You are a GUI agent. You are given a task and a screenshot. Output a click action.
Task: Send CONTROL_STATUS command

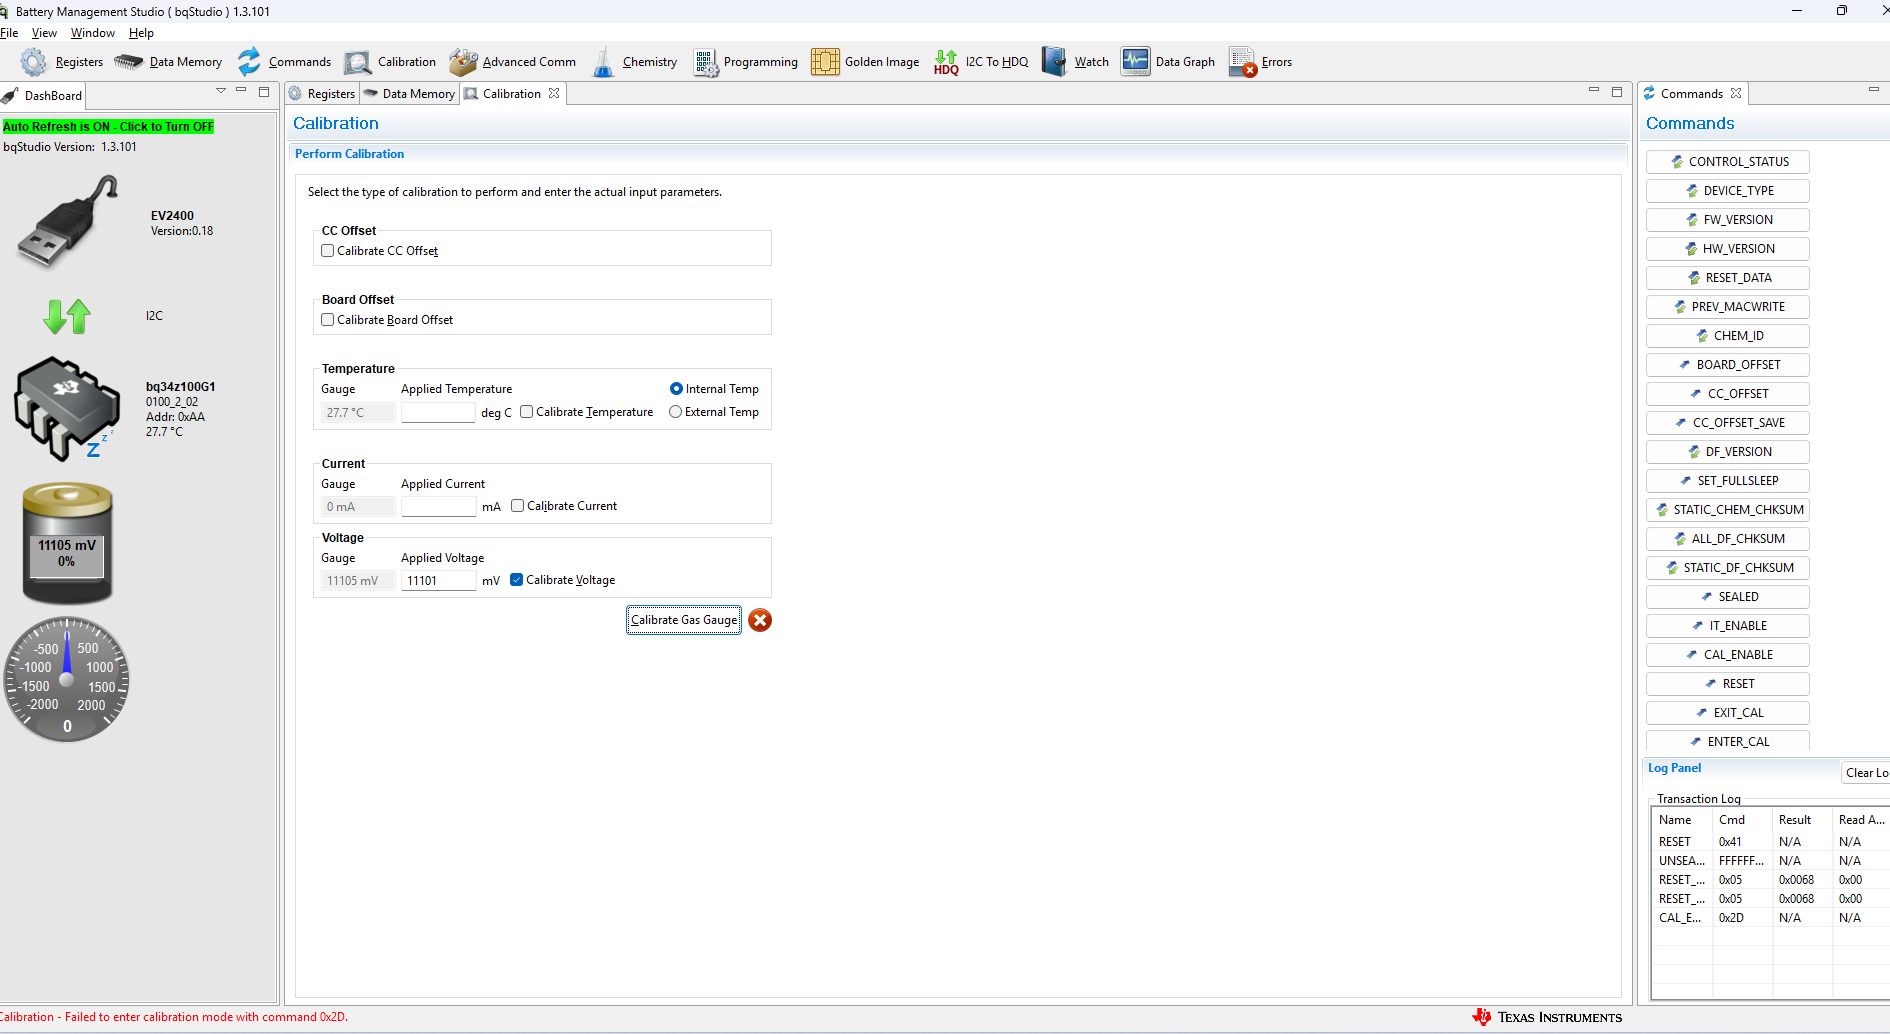click(1727, 162)
